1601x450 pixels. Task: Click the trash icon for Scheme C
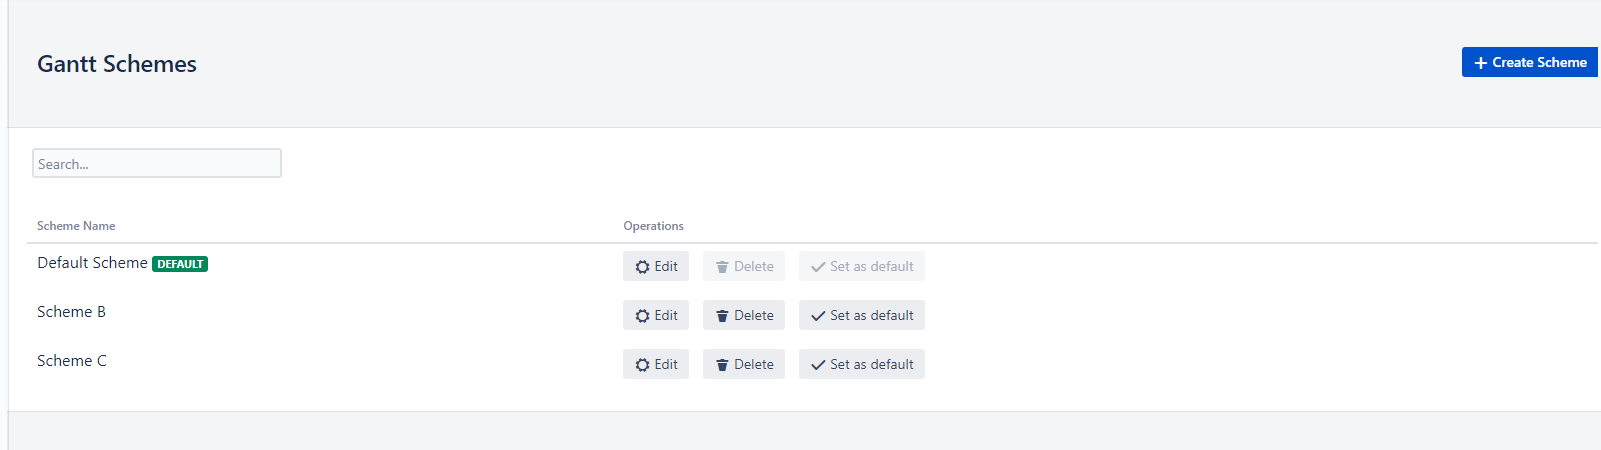[722, 365]
